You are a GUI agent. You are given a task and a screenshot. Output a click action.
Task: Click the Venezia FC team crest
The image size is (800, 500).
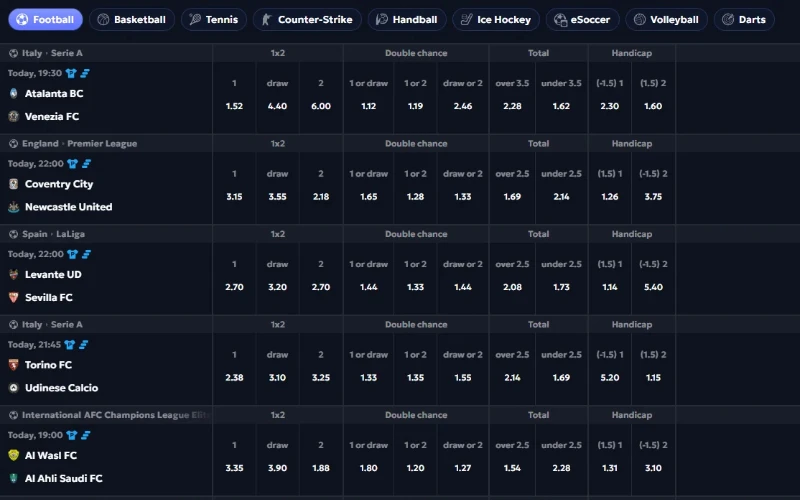click(x=14, y=116)
